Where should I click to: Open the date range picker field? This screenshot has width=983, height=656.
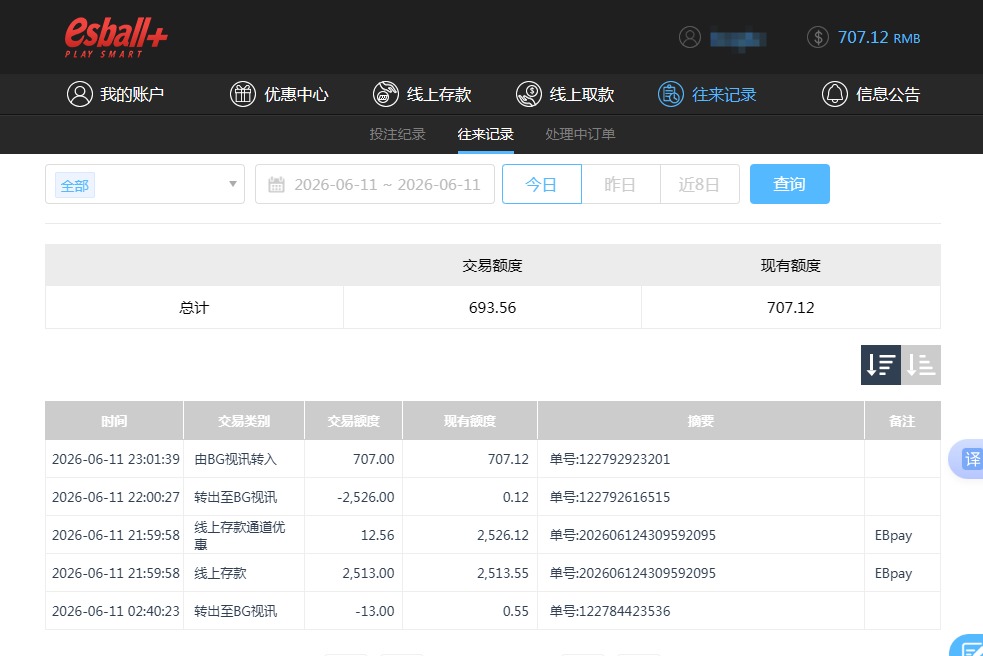[x=375, y=184]
